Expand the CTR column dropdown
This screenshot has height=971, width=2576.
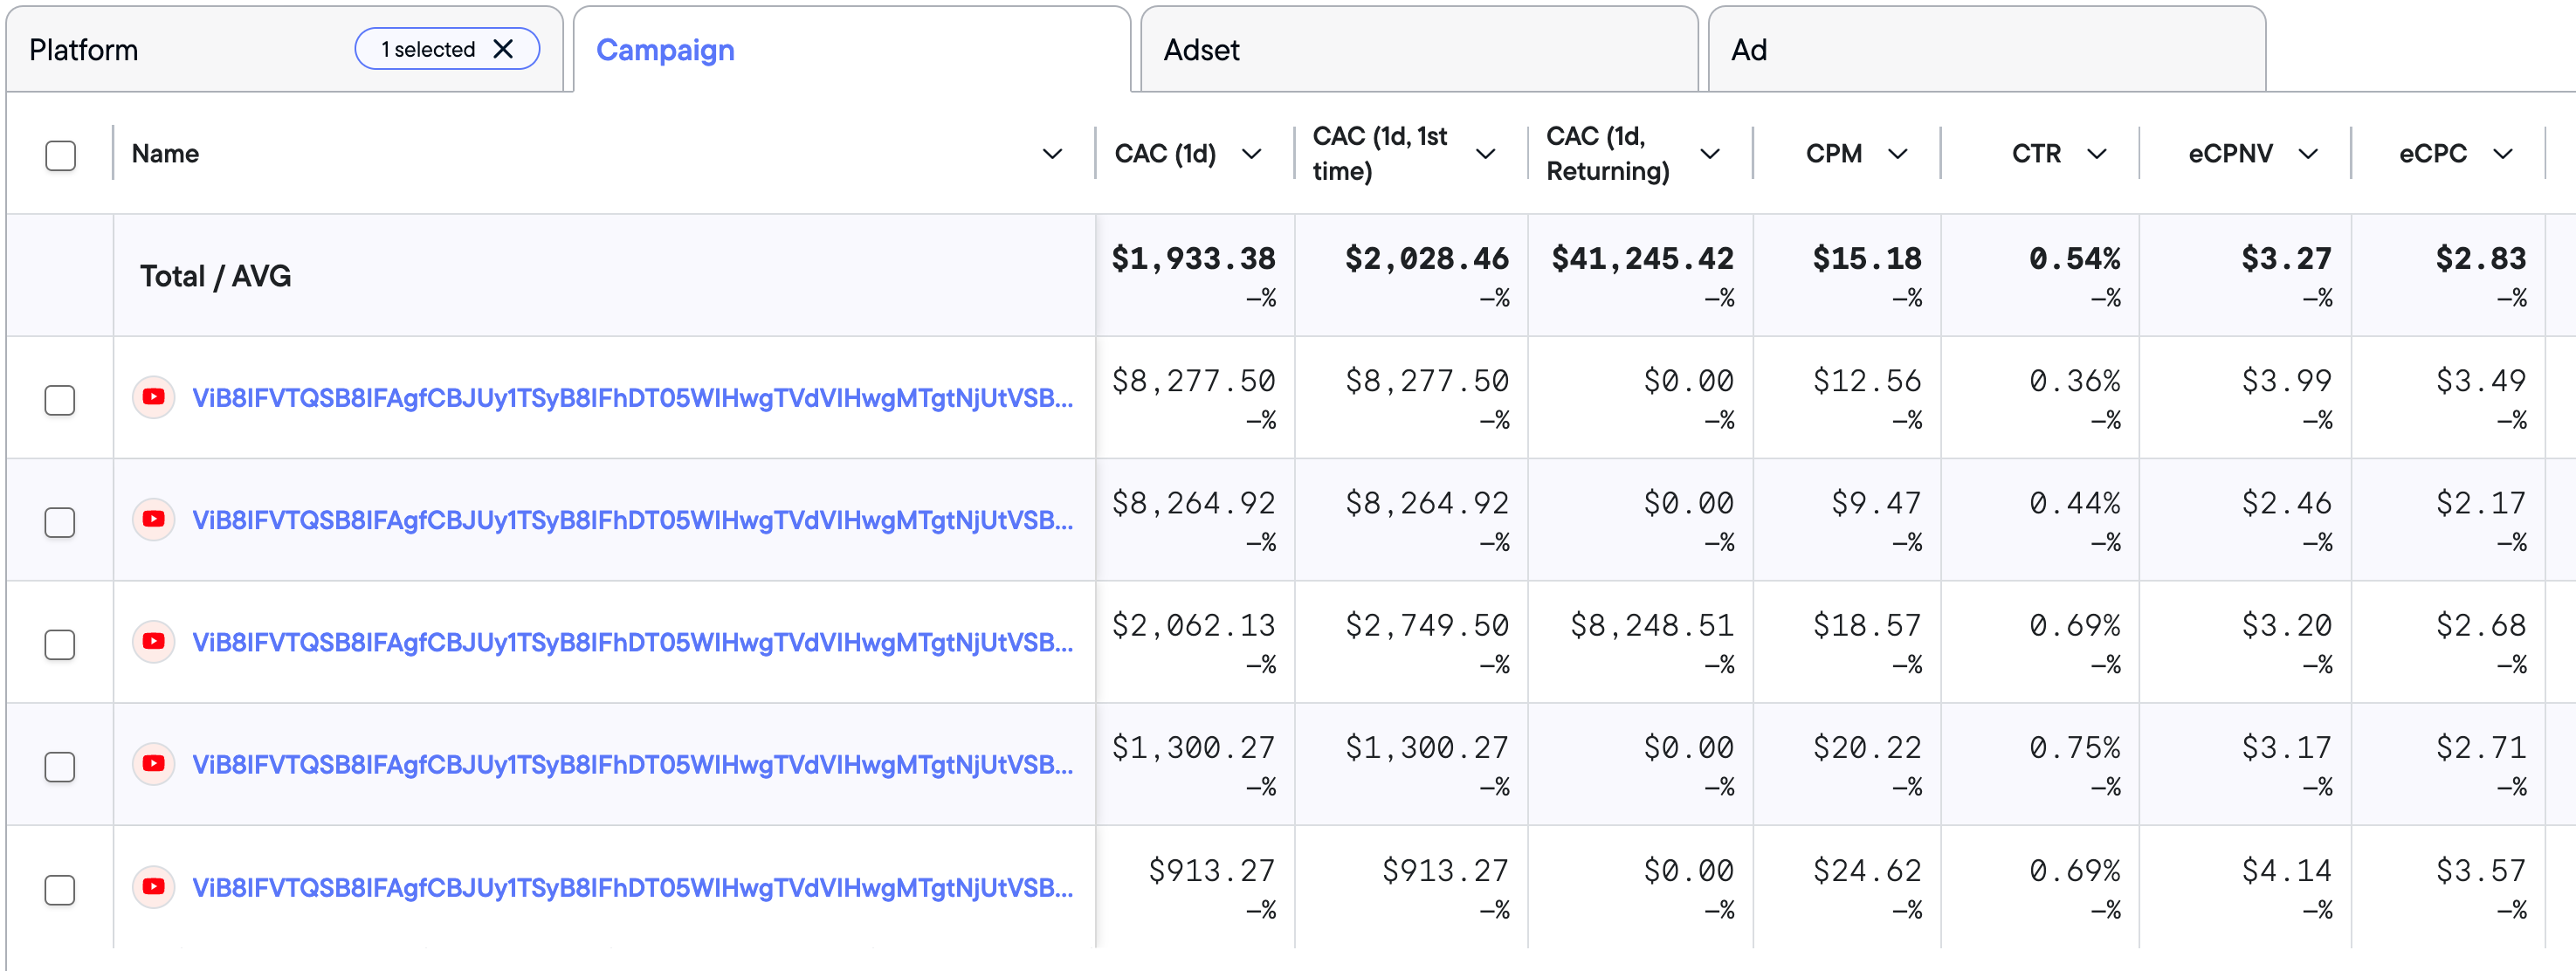2097,154
